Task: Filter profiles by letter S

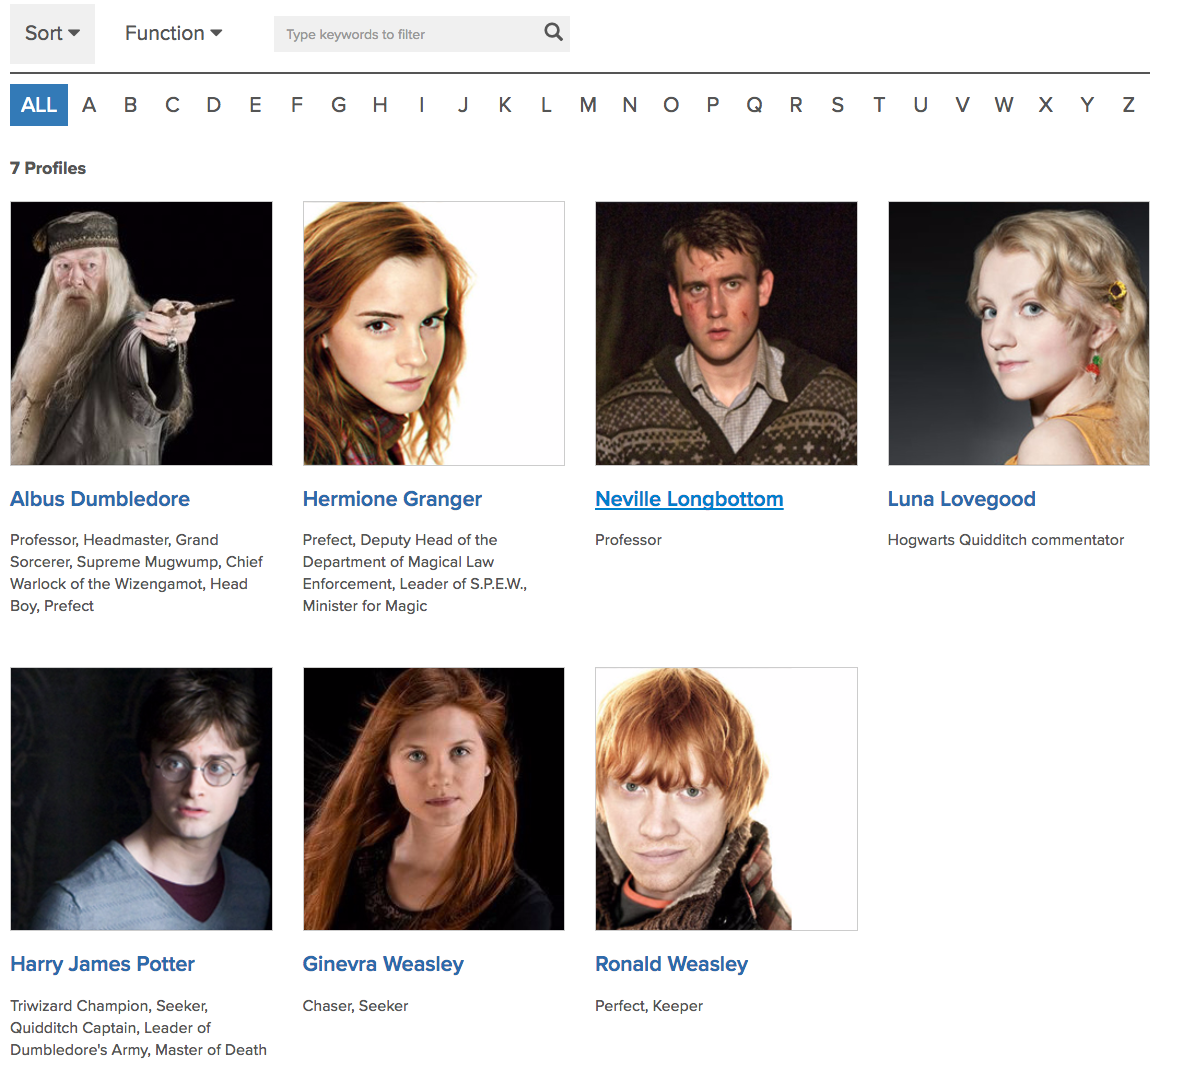Action: (x=838, y=105)
